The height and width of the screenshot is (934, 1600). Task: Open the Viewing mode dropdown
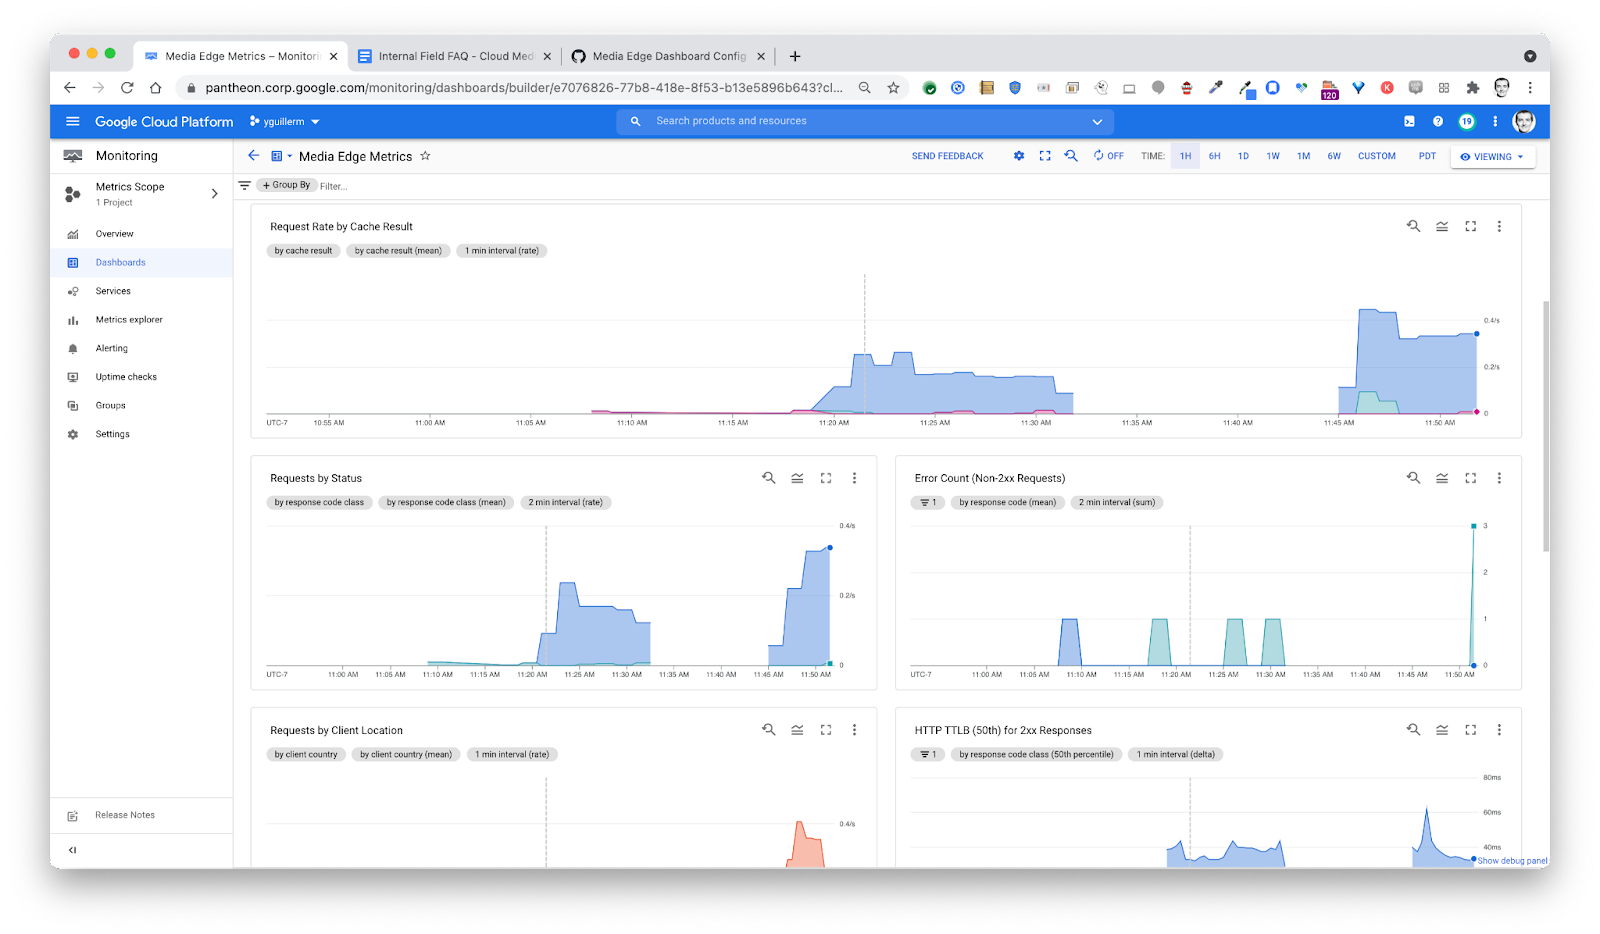pyautogui.click(x=1492, y=157)
